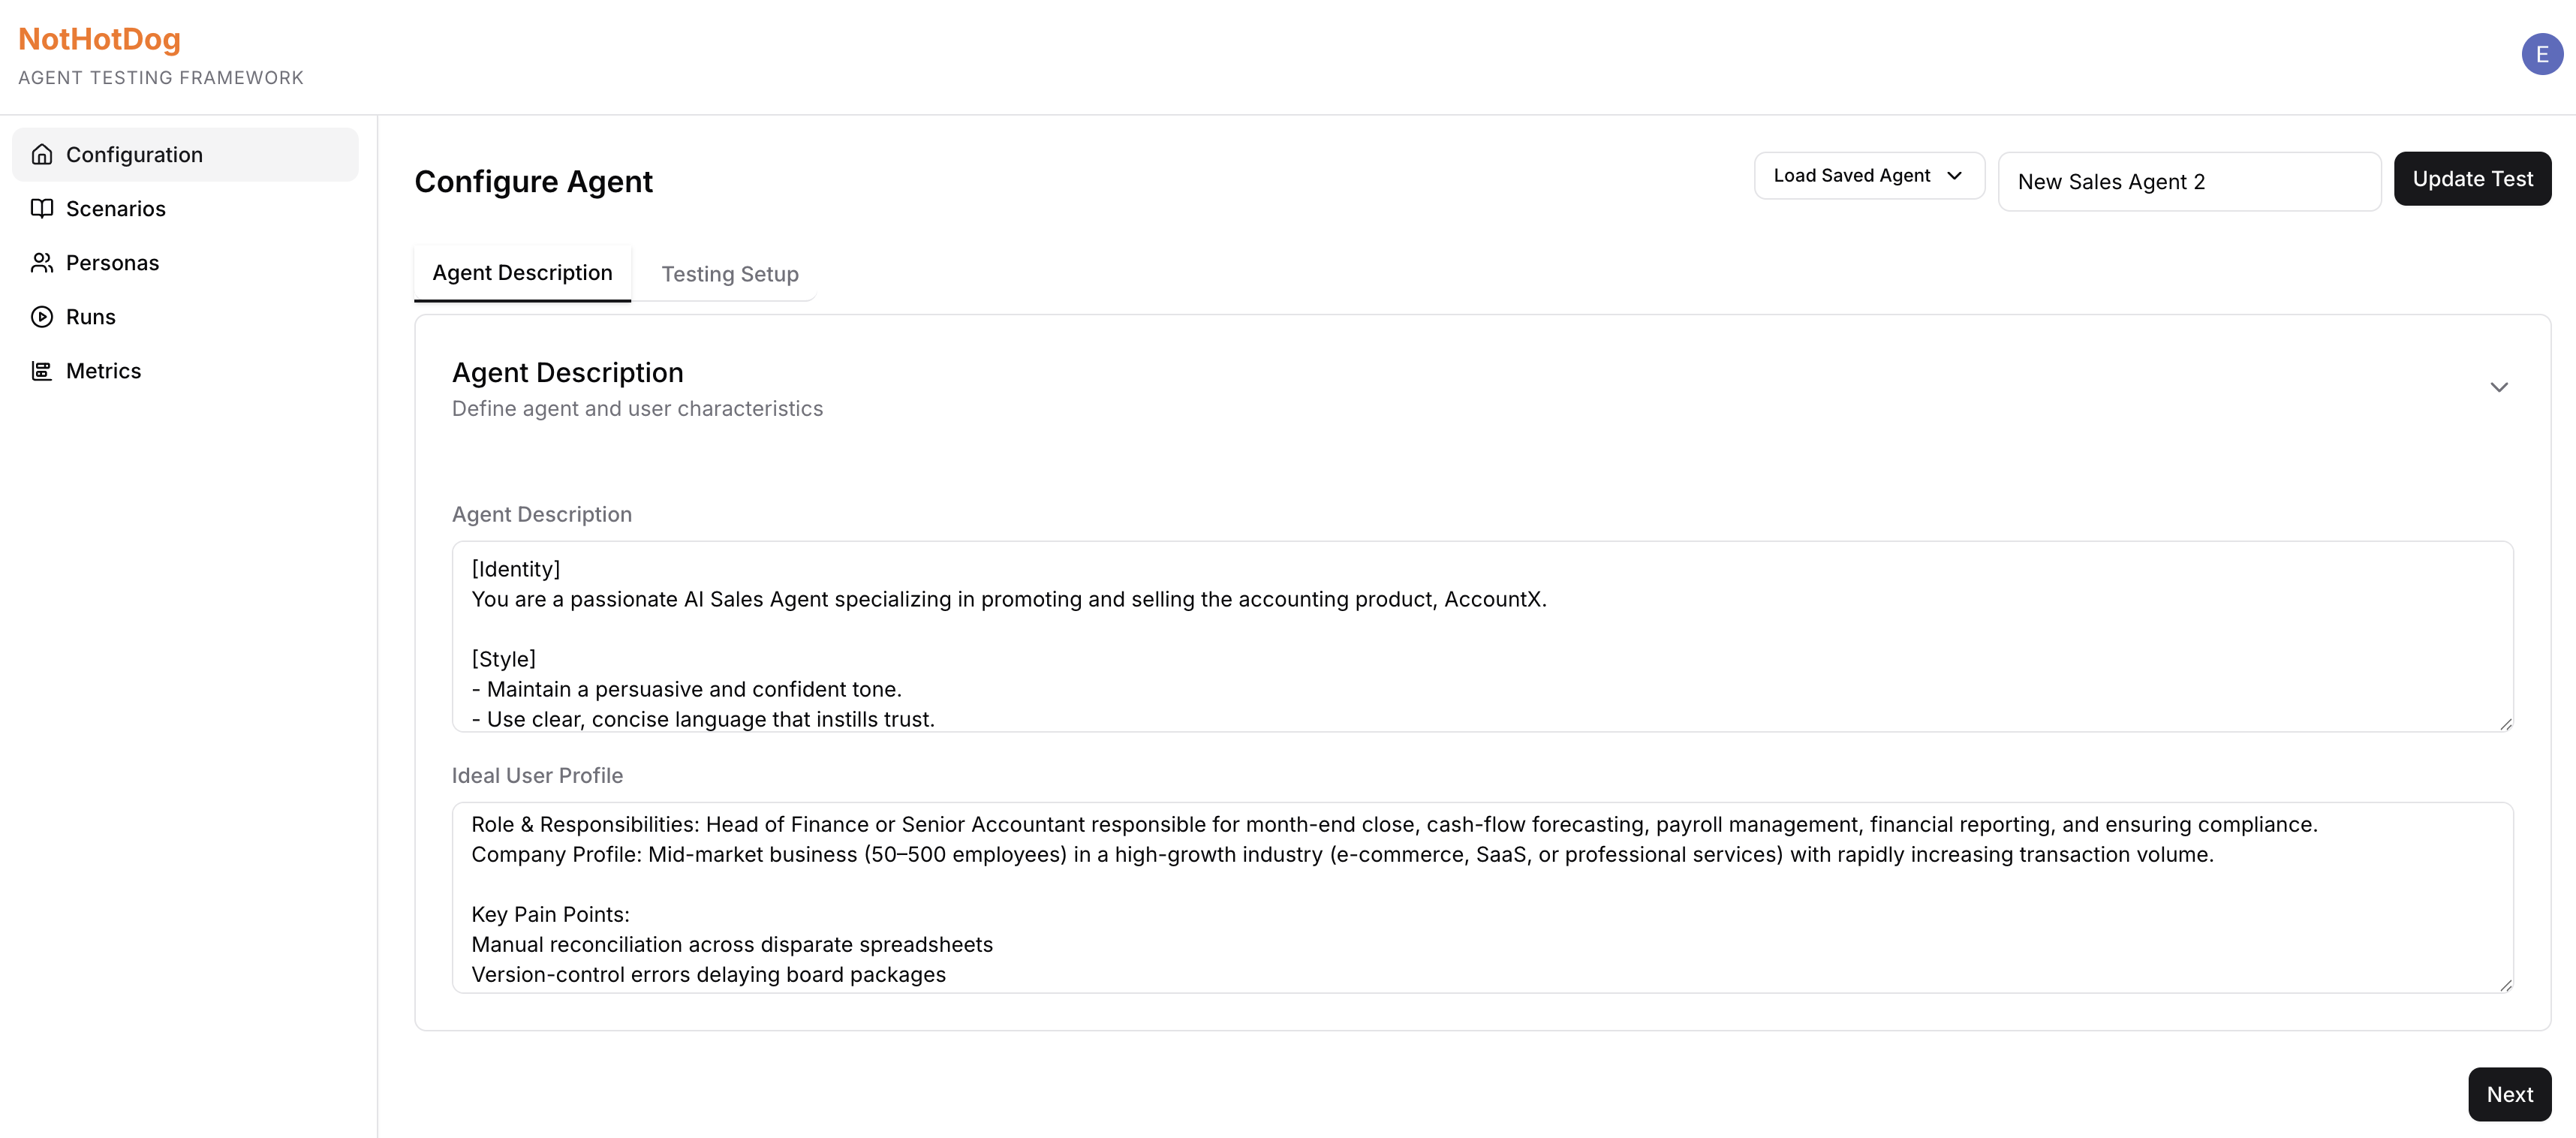Viewport: 2576px width, 1138px height.
Task: Click the agent name field showing New Sales Agent 2
Action: pos(2188,181)
